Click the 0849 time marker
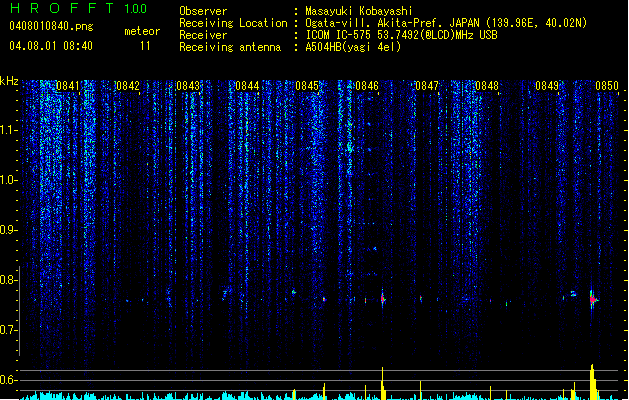 (x=547, y=86)
